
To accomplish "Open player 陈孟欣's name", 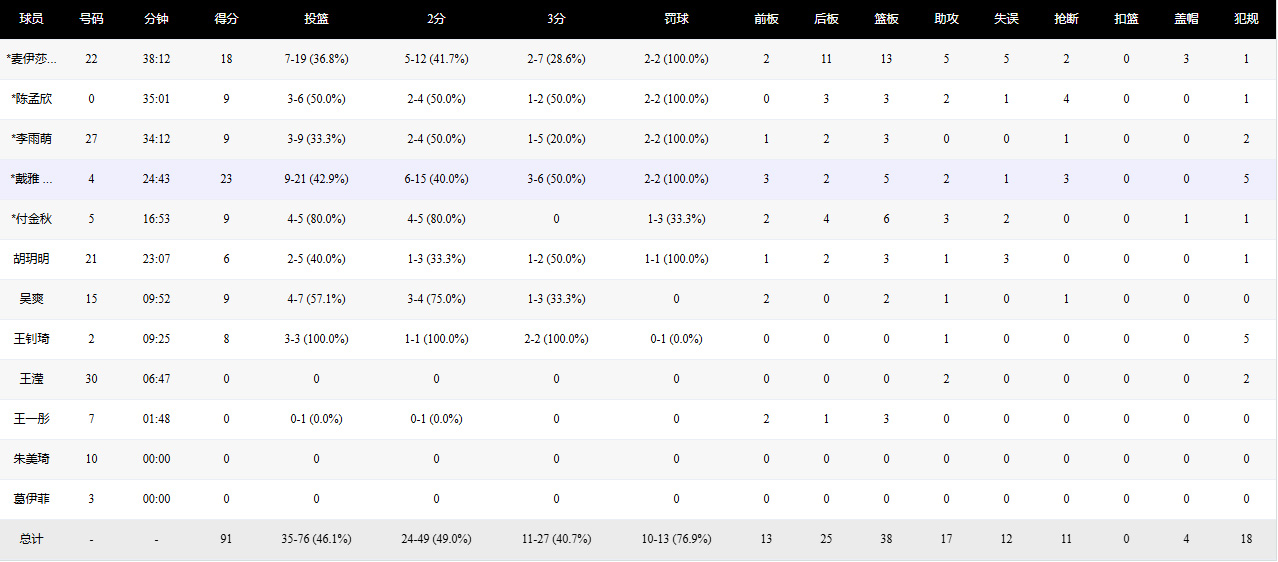I will (x=31, y=99).
